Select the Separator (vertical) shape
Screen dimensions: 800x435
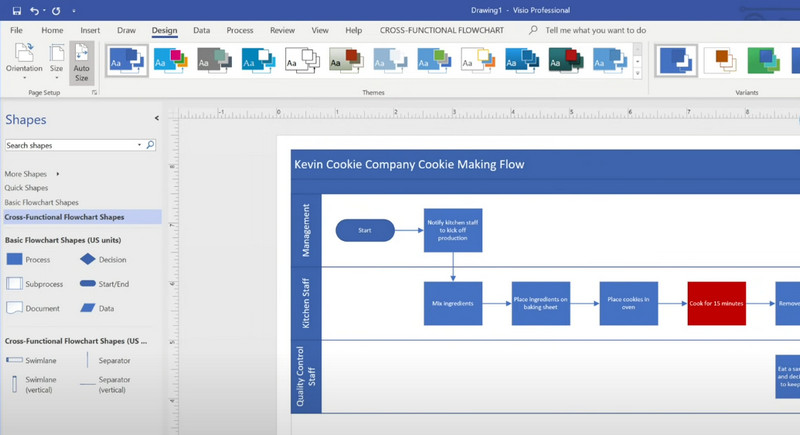coord(105,385)
